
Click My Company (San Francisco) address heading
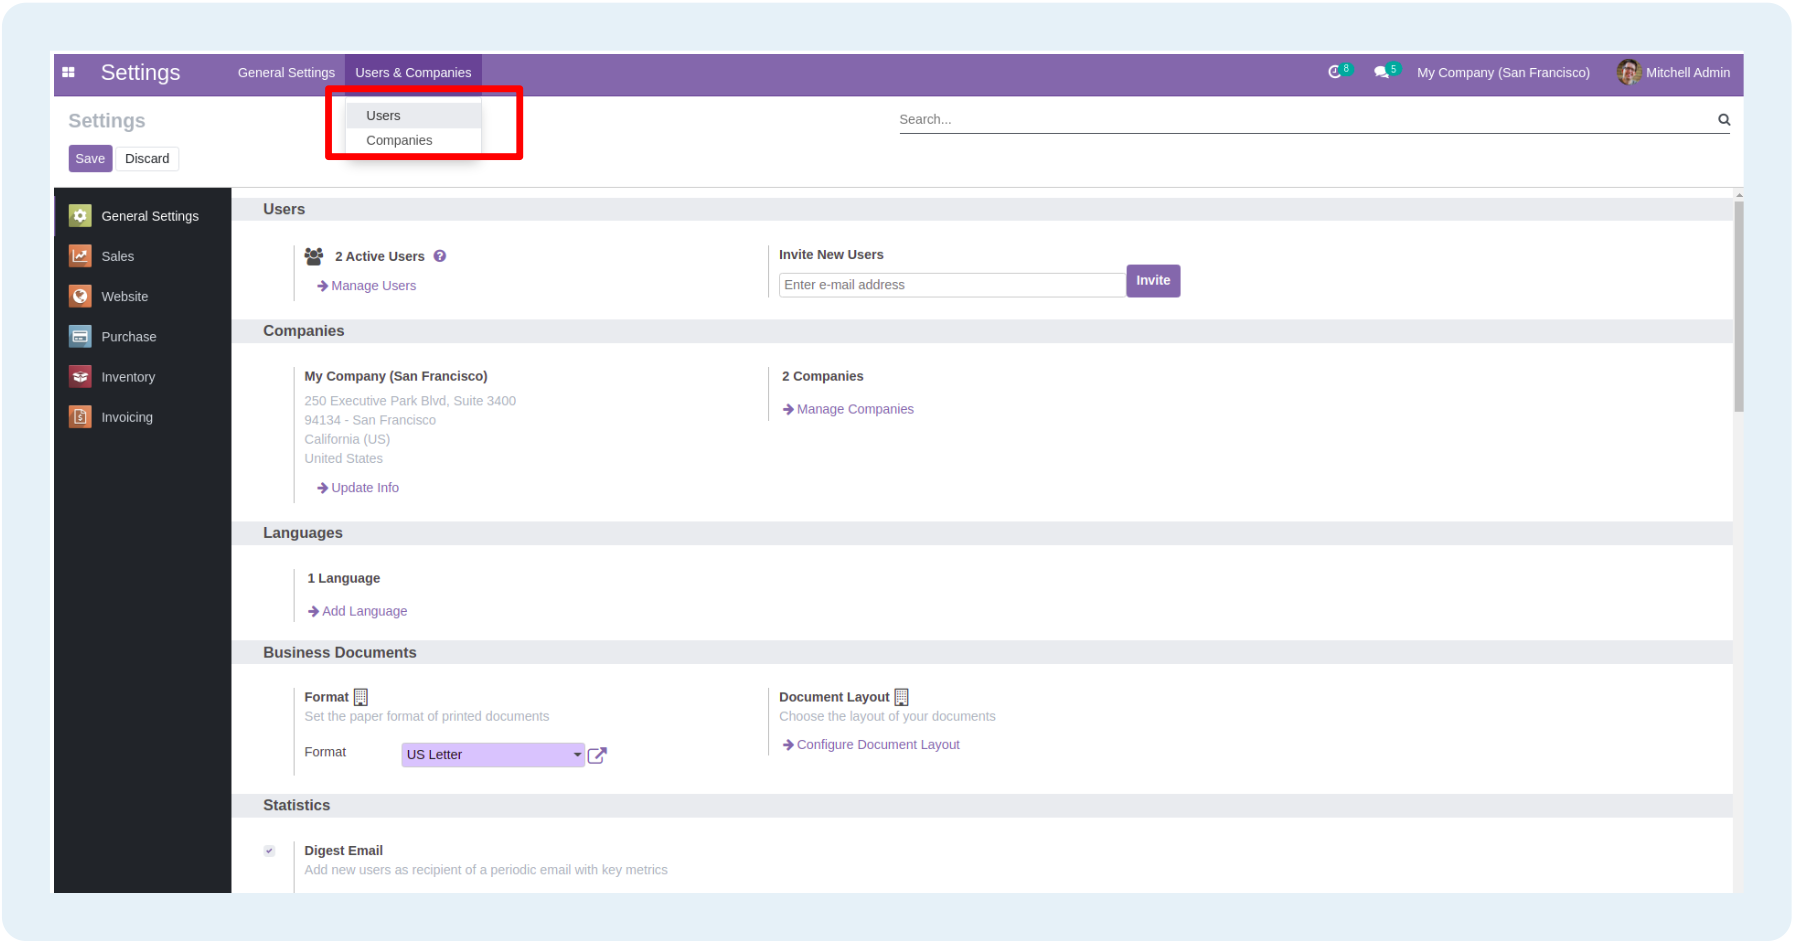coord(396,376)
